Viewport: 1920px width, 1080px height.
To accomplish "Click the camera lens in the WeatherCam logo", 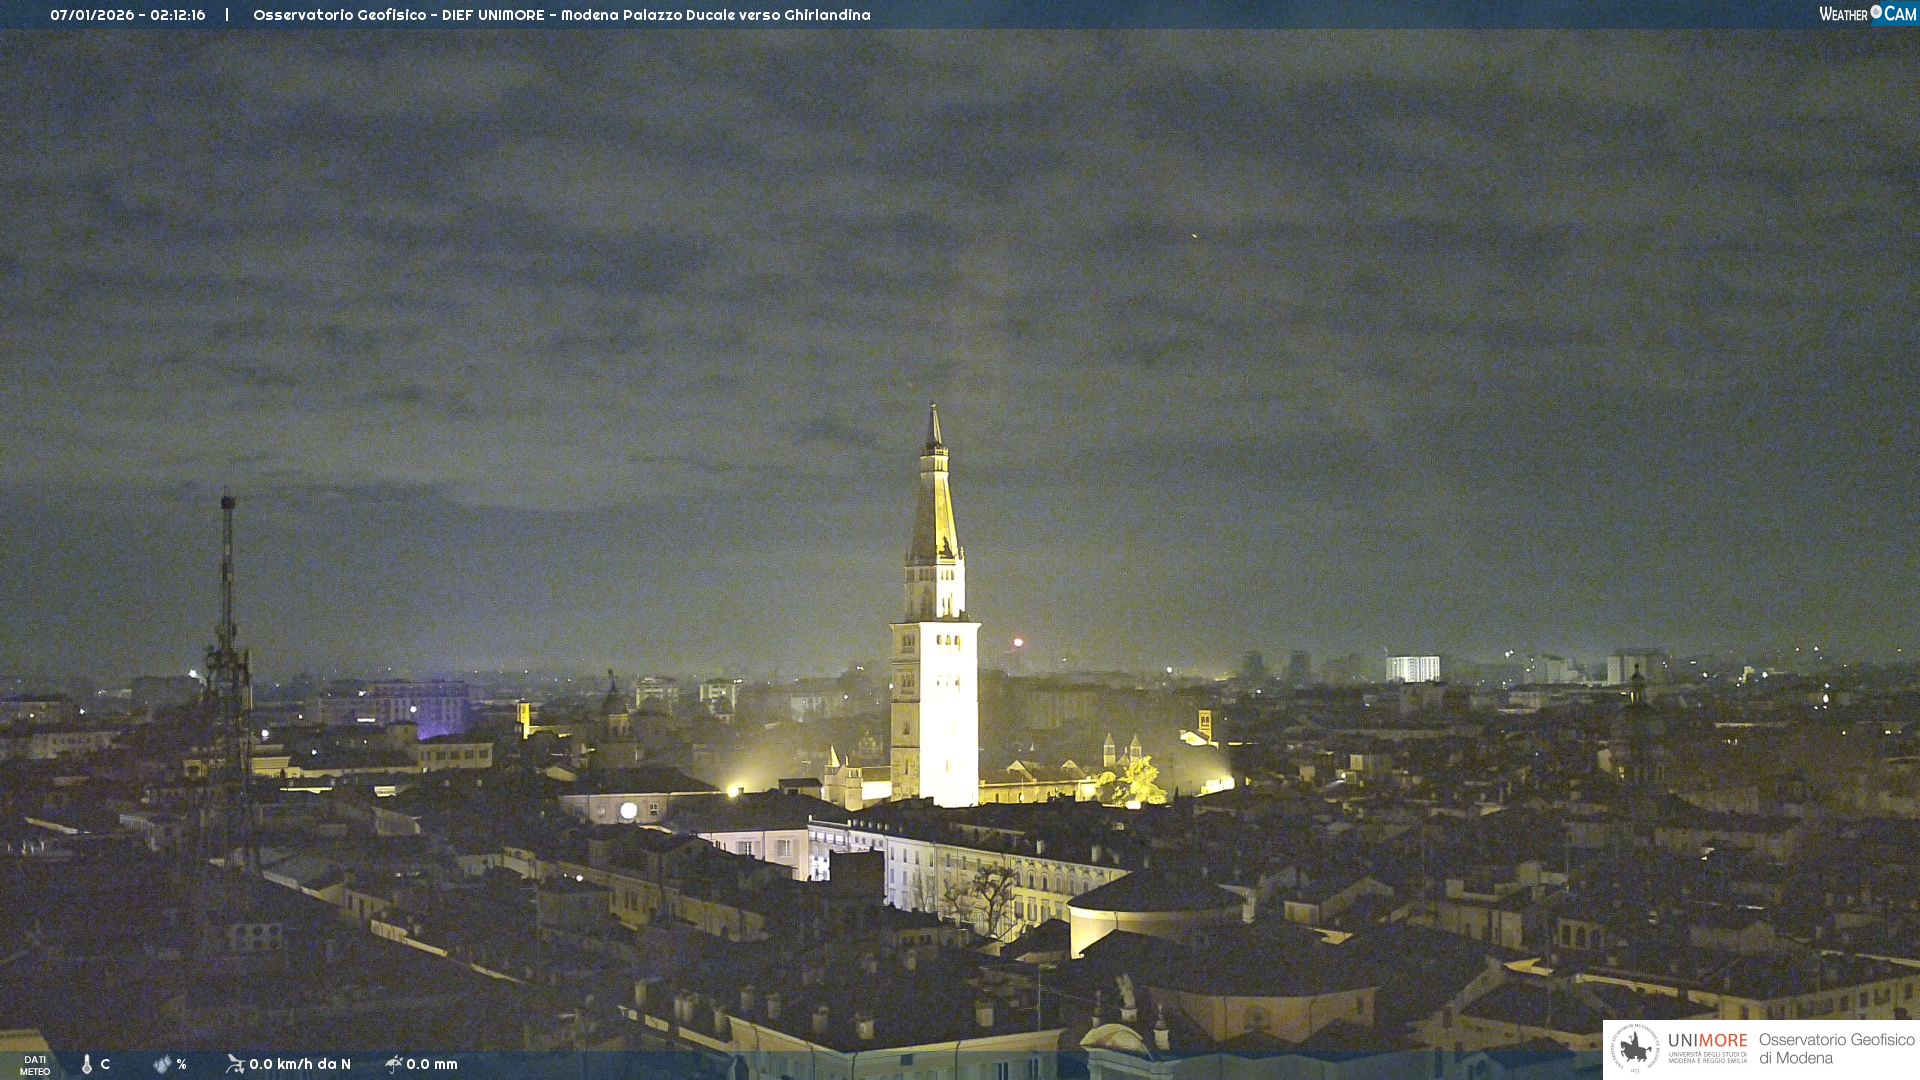I will [x=1876, y=12].
